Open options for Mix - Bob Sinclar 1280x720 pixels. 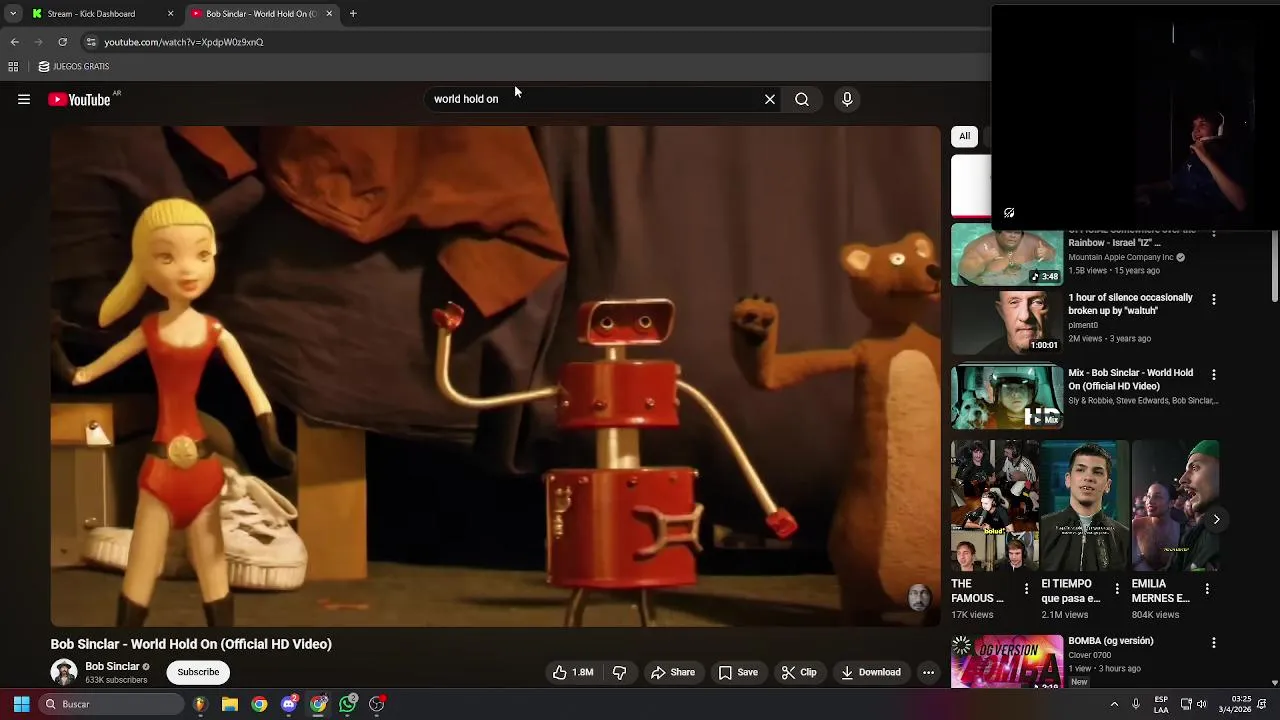click(x=1213, y=374)
